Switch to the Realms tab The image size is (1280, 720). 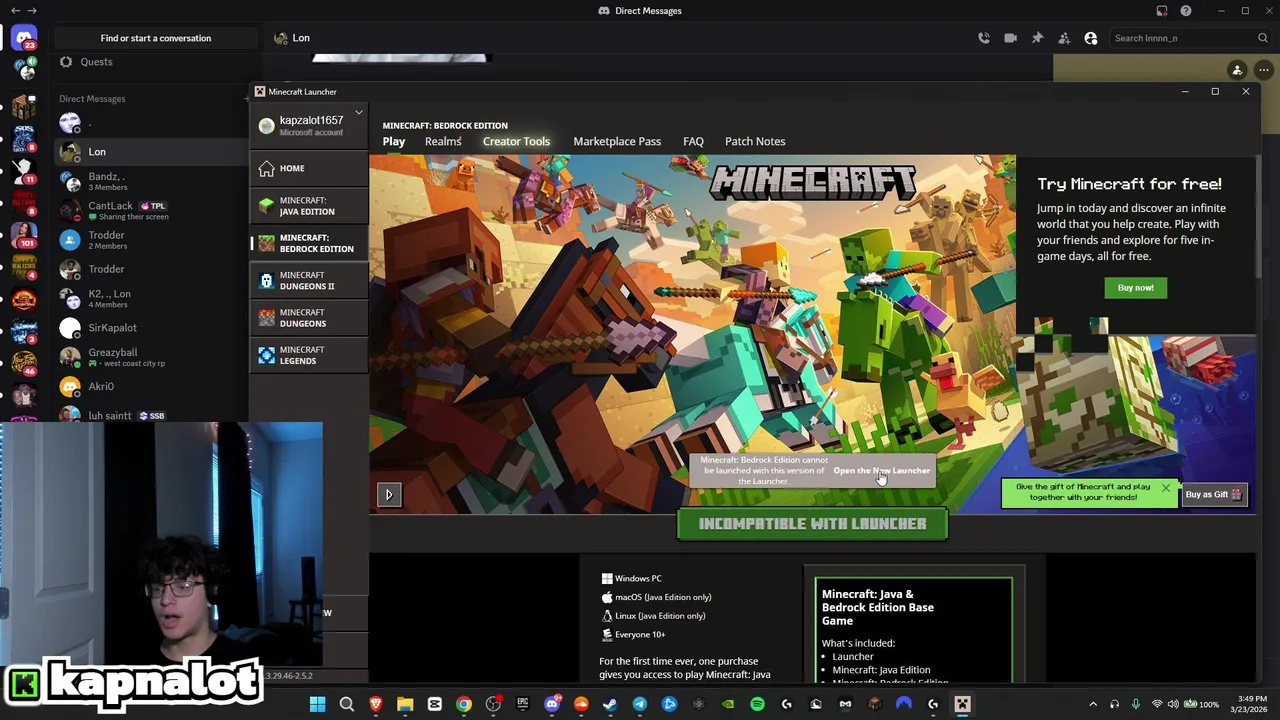[443, 141]
